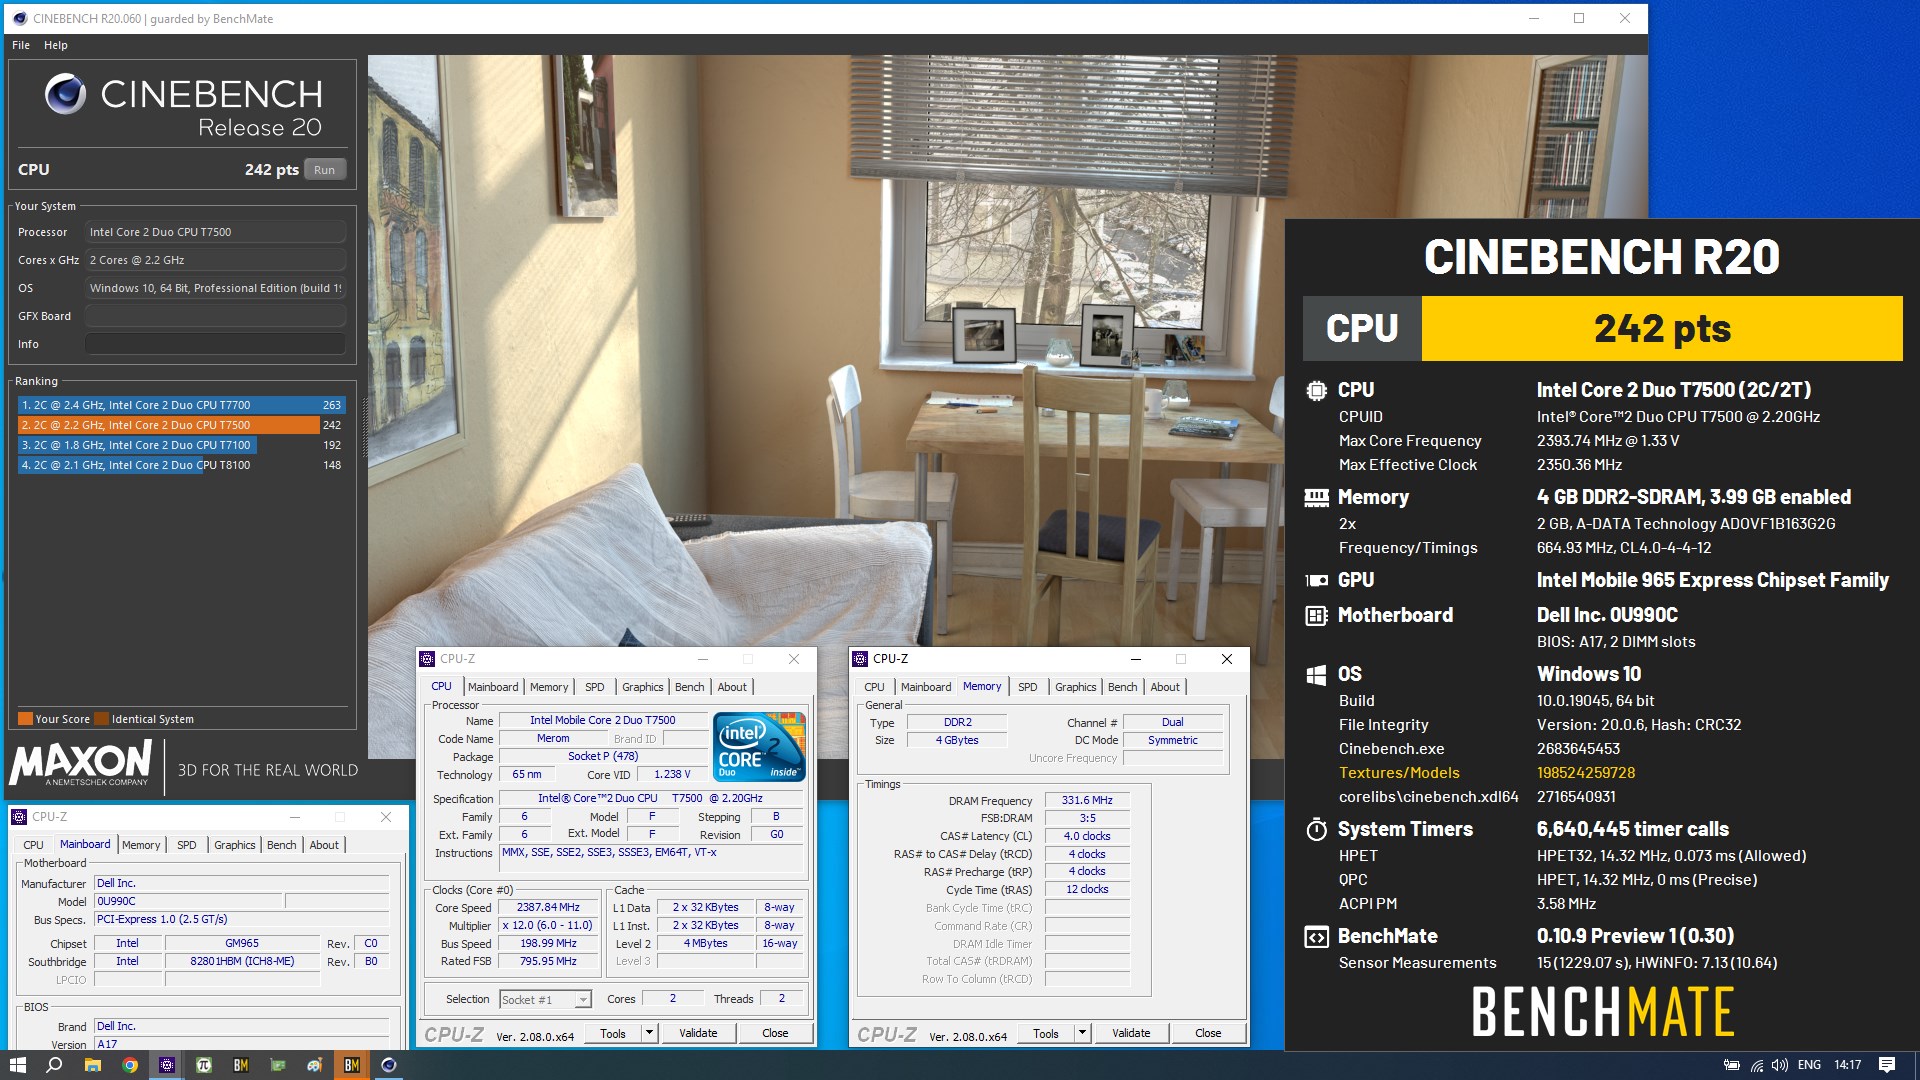Click Close button in the Memory CPU-Z window
The width and height of the screenshot is (1920, 1080).
pos(1208,1033)
